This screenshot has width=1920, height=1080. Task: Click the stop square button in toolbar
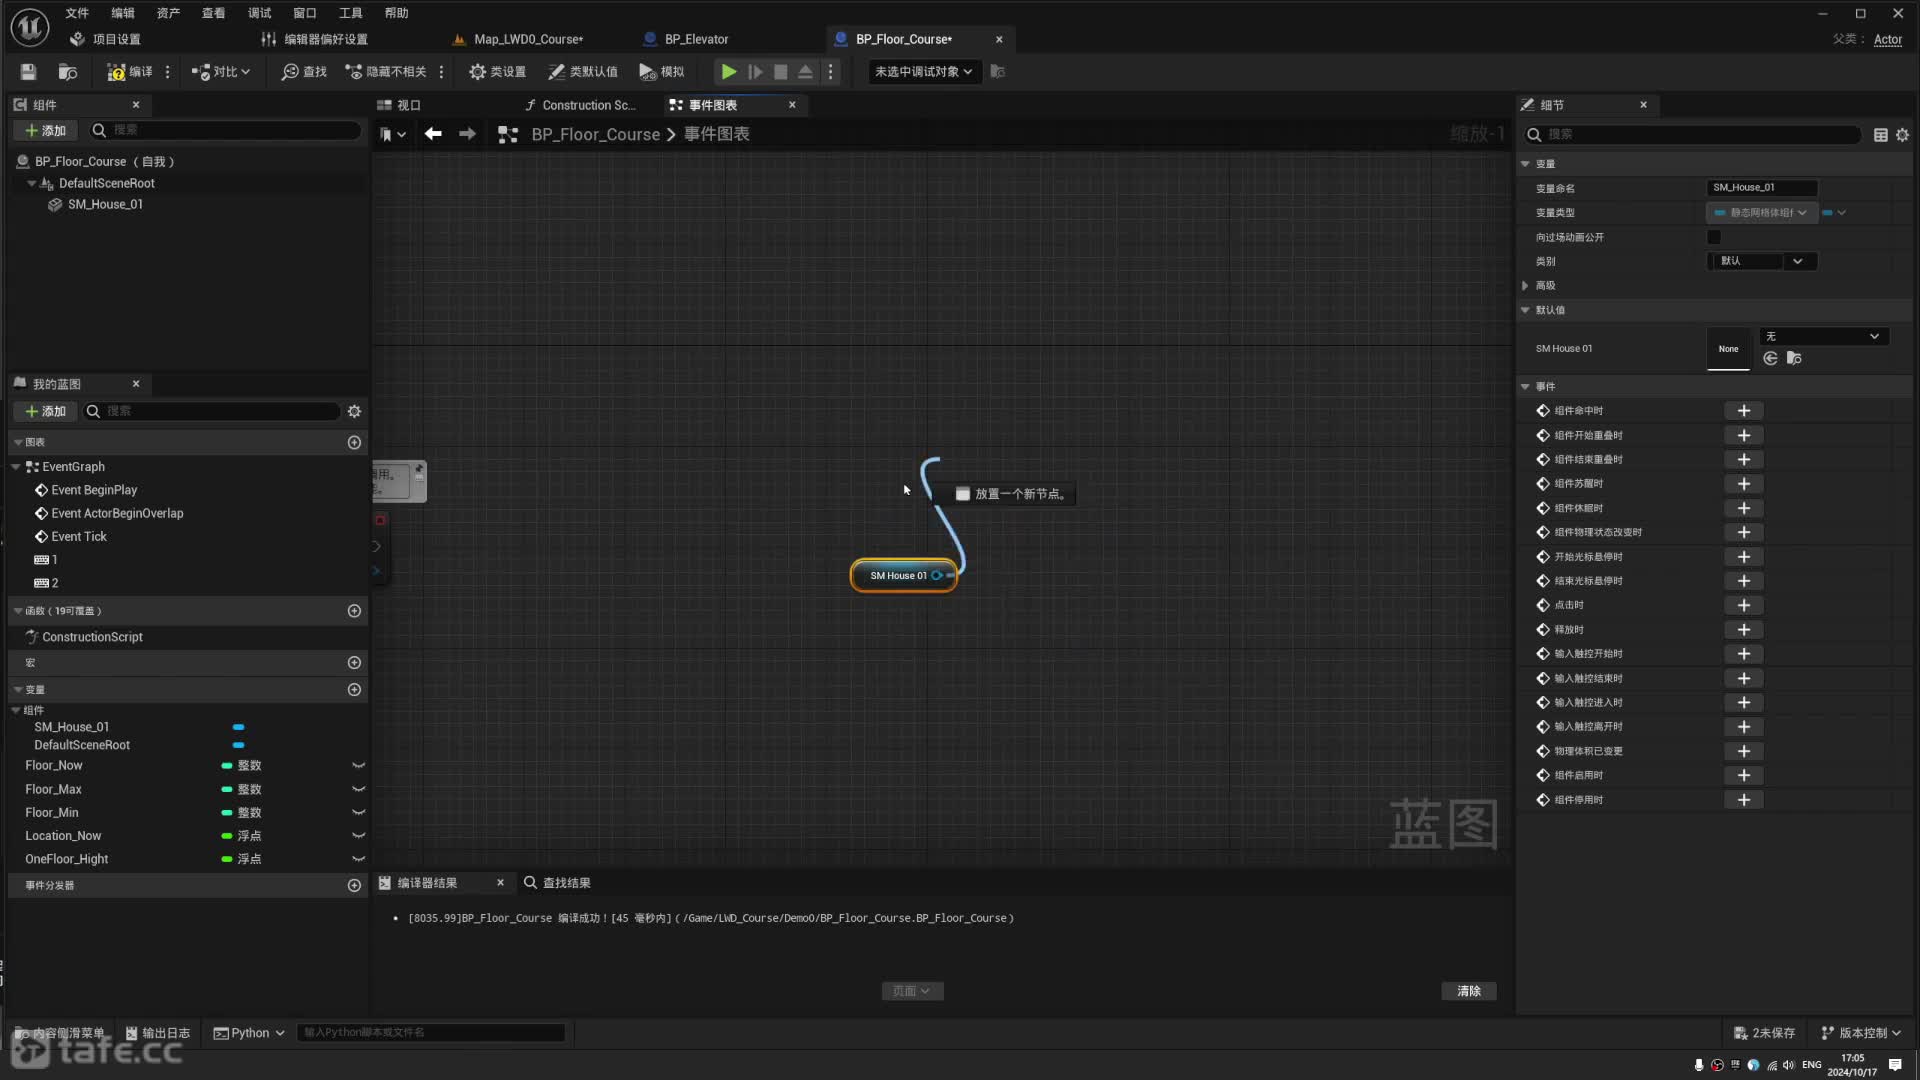(x=781, y=71)
